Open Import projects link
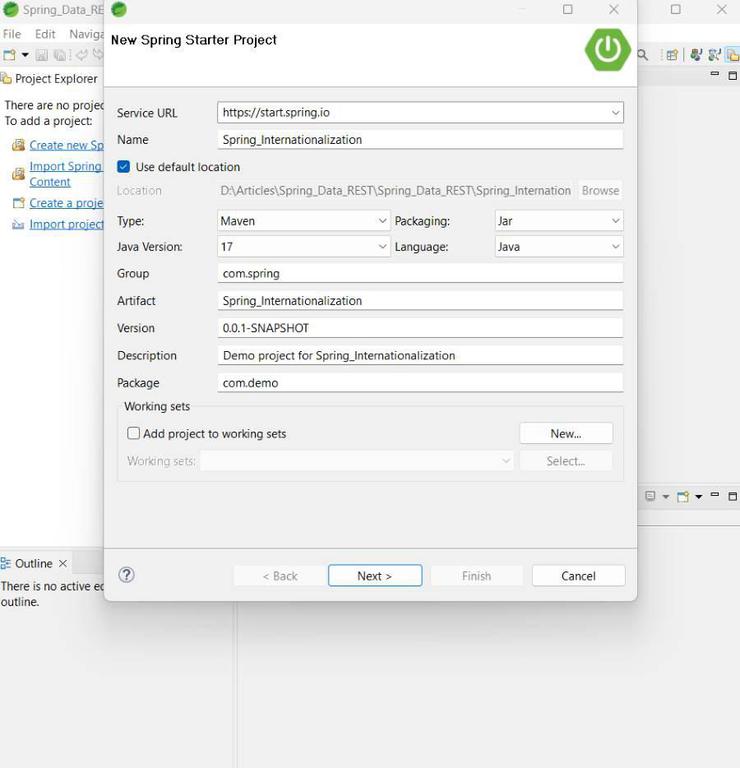Screen dimensions: 740x768 click(66, 224)
